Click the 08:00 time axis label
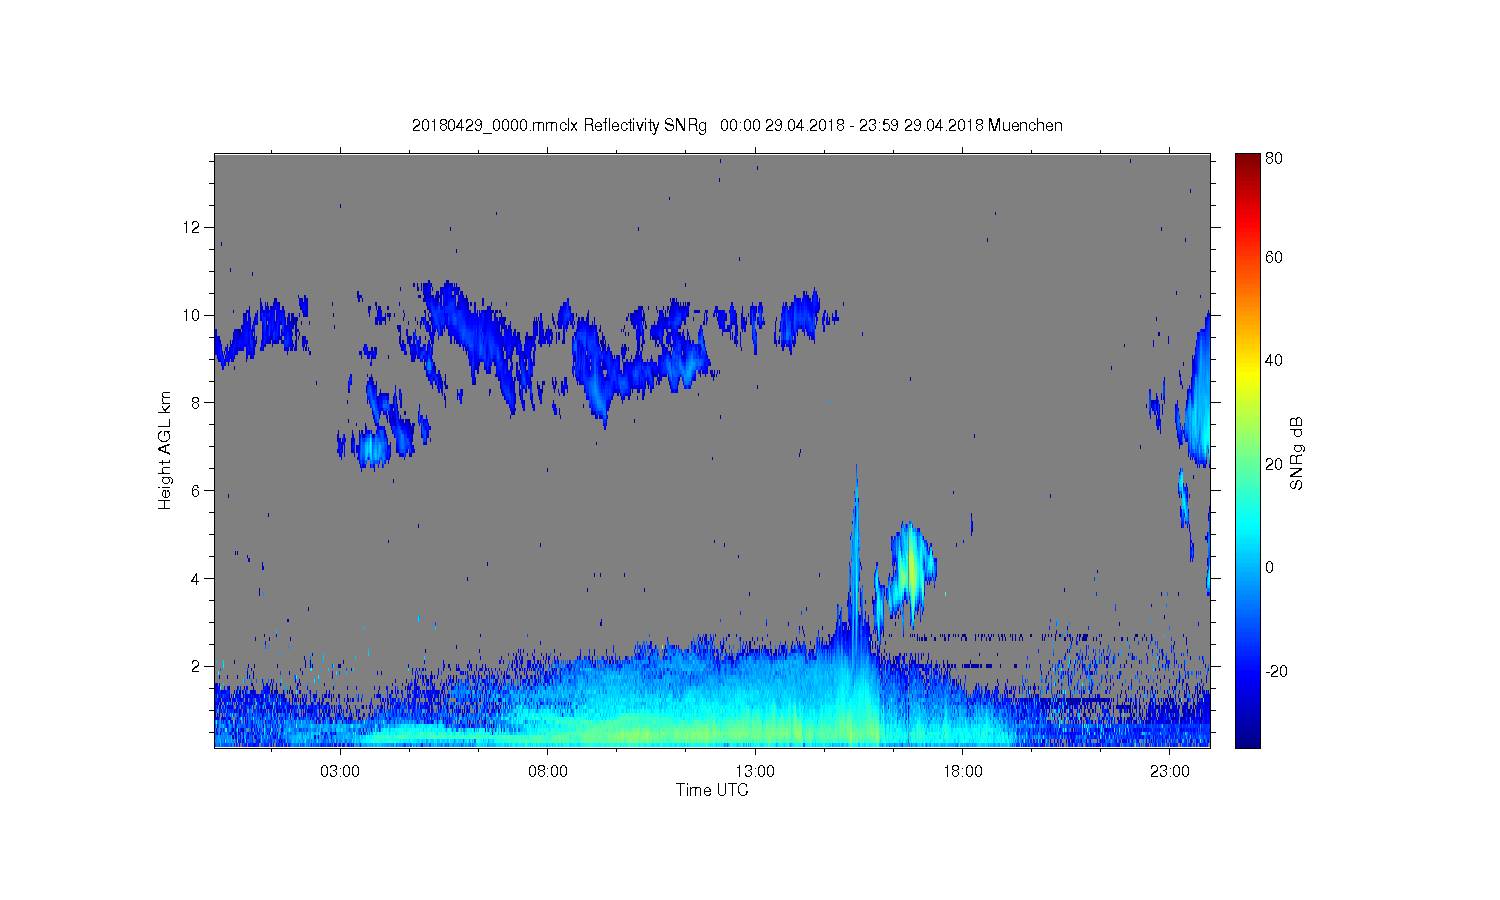 pos(548,772)
